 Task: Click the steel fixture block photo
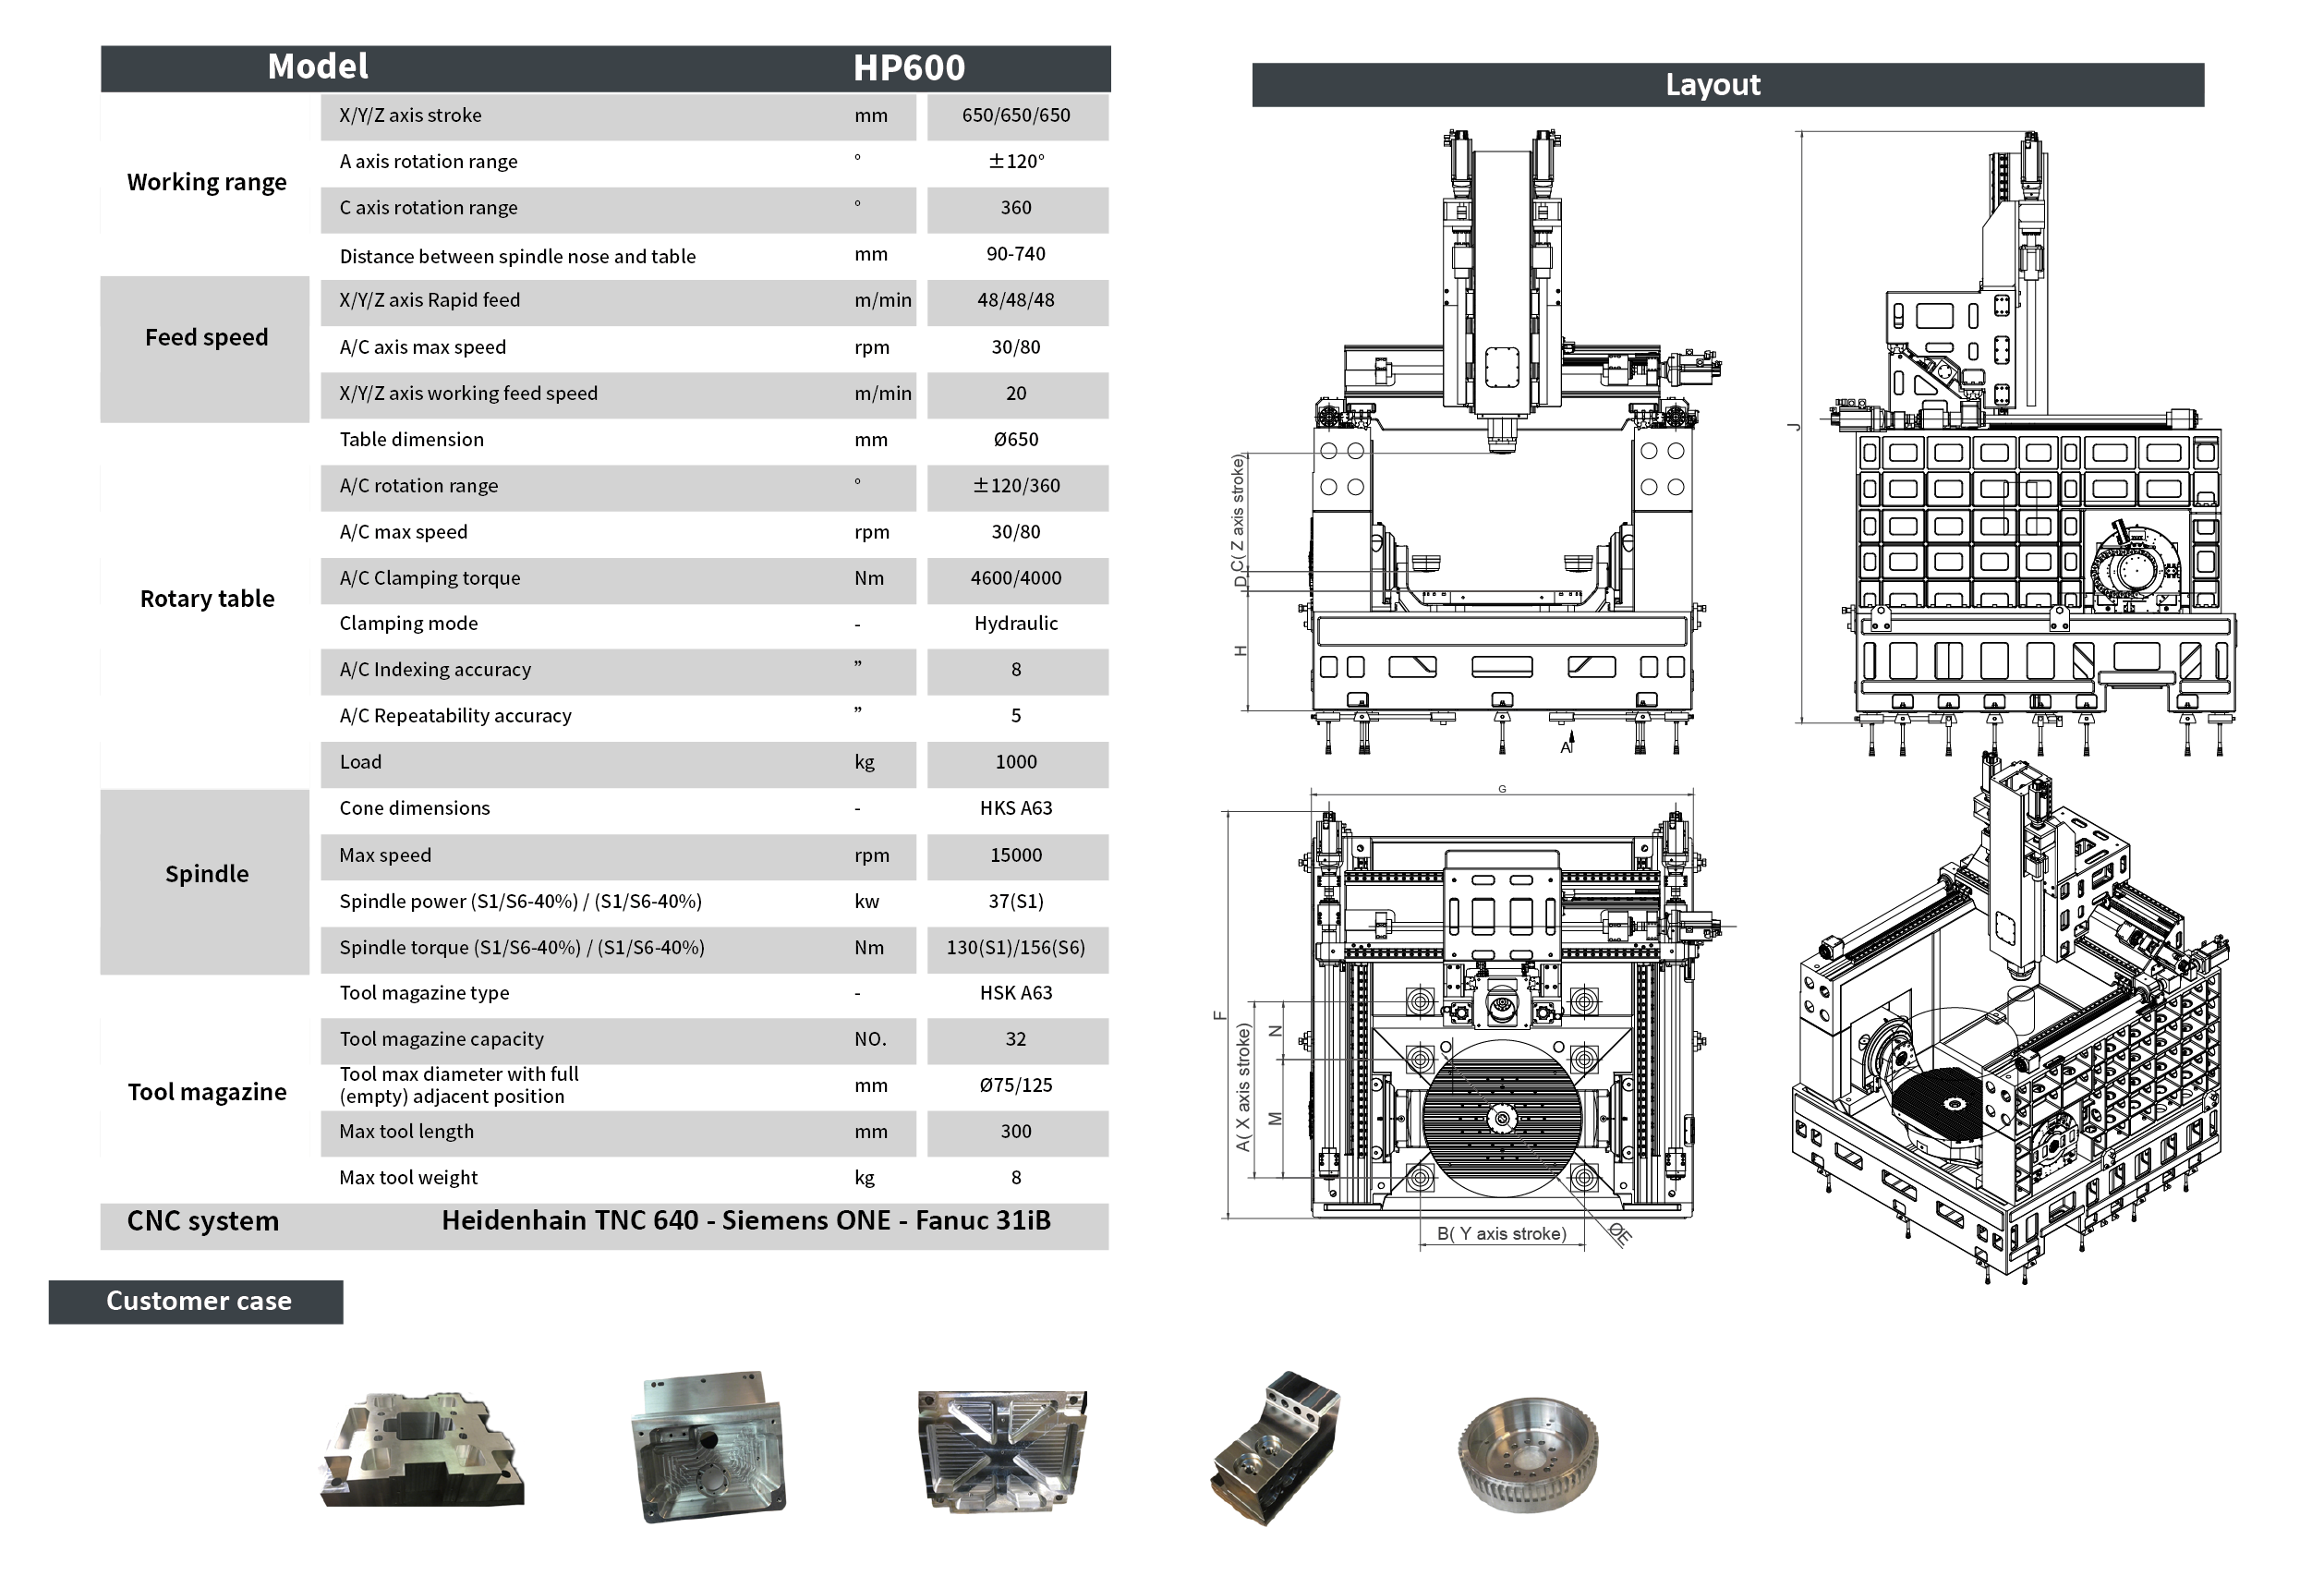pos(1275,1447)
